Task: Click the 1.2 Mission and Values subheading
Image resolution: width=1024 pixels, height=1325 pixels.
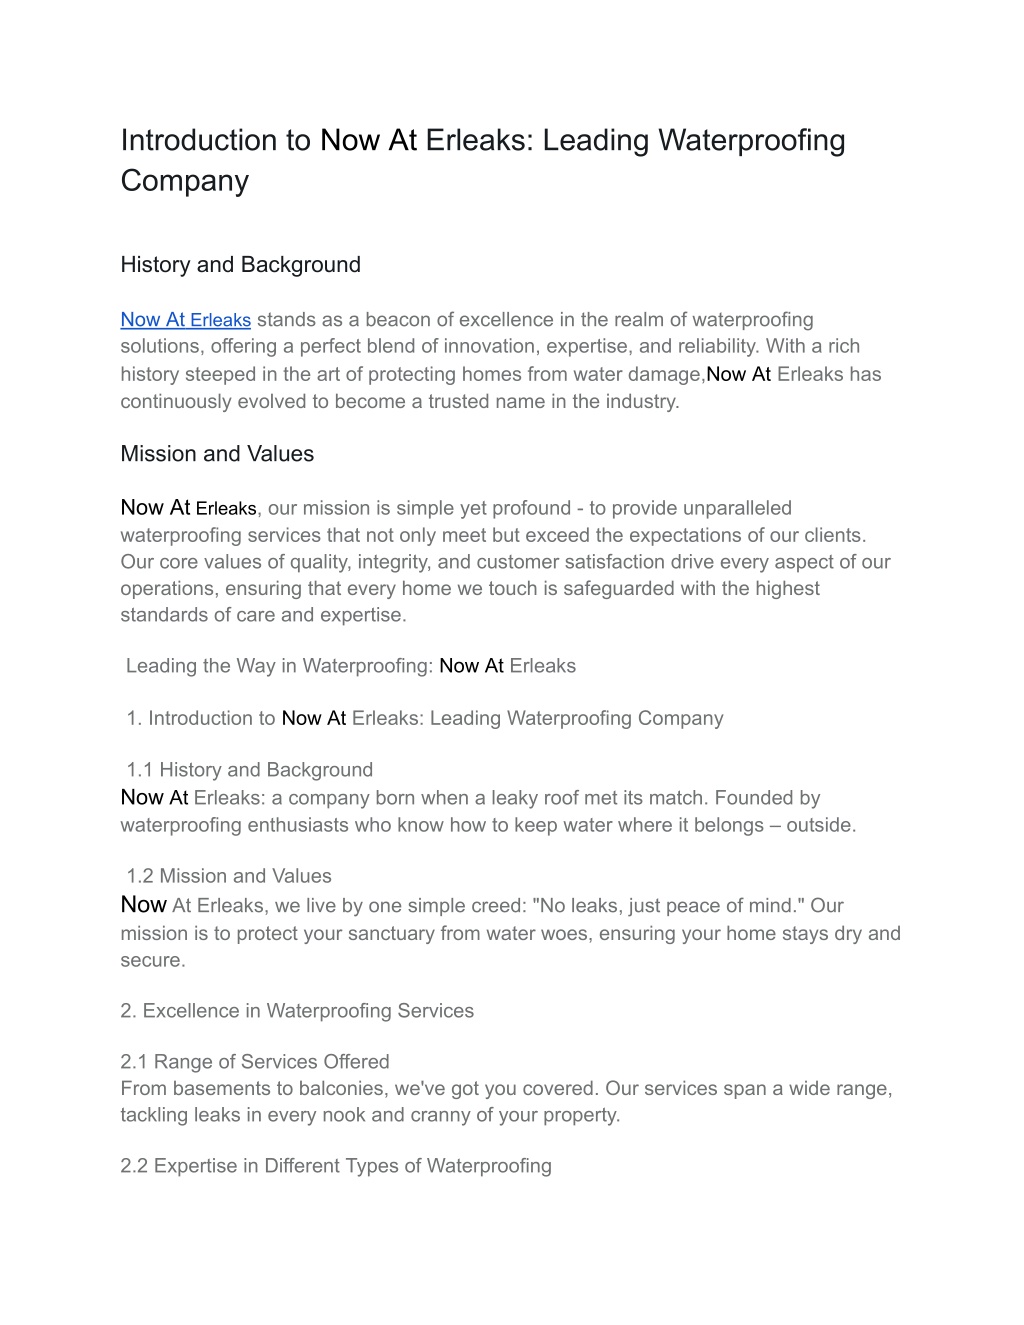Action: click(229, 876)
